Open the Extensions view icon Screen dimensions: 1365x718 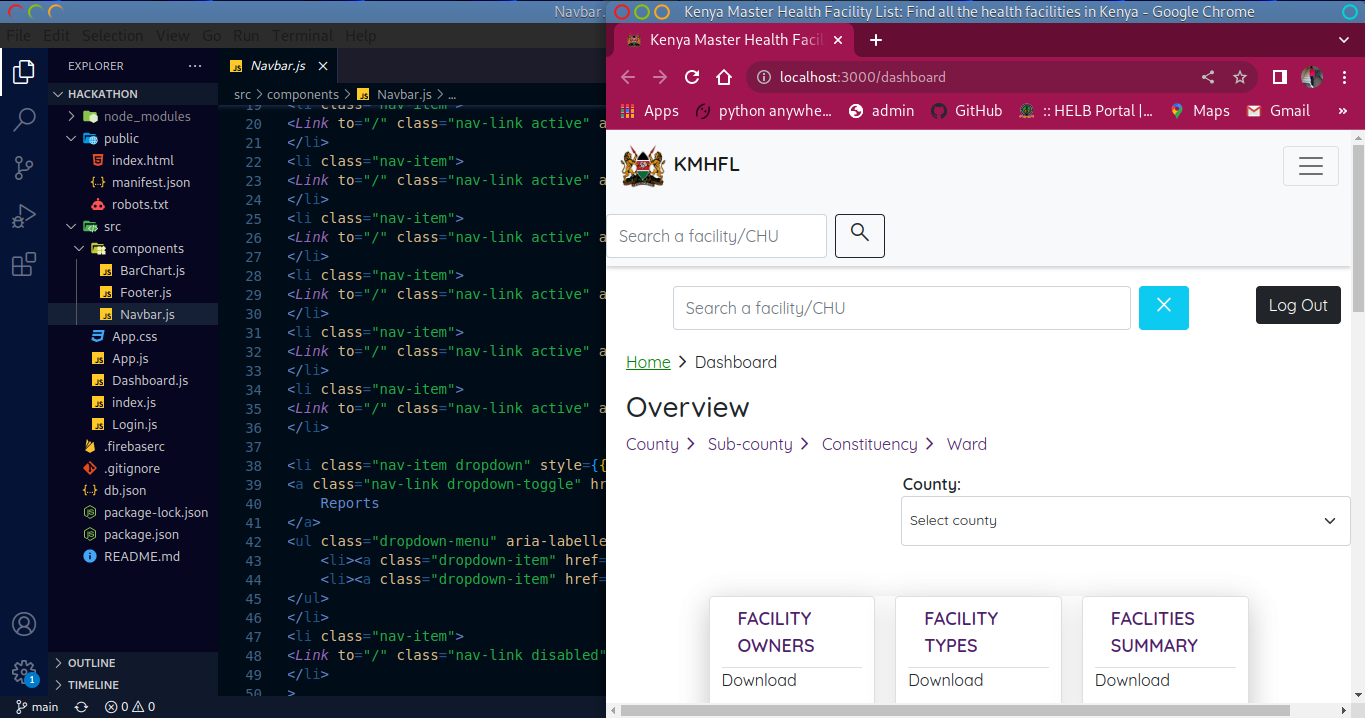24,264
